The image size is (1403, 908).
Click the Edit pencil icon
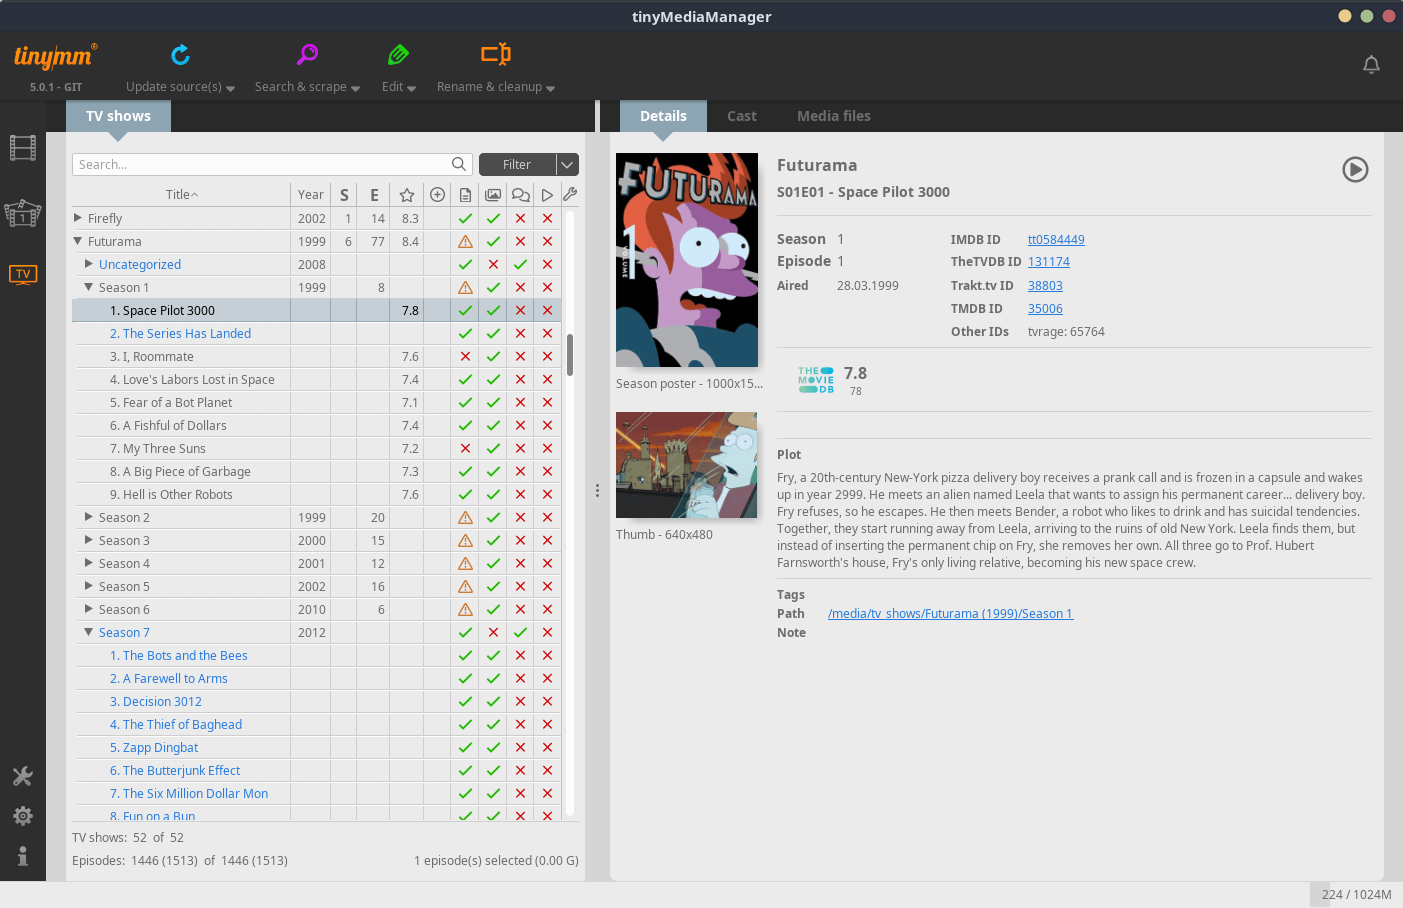point(398,55)
